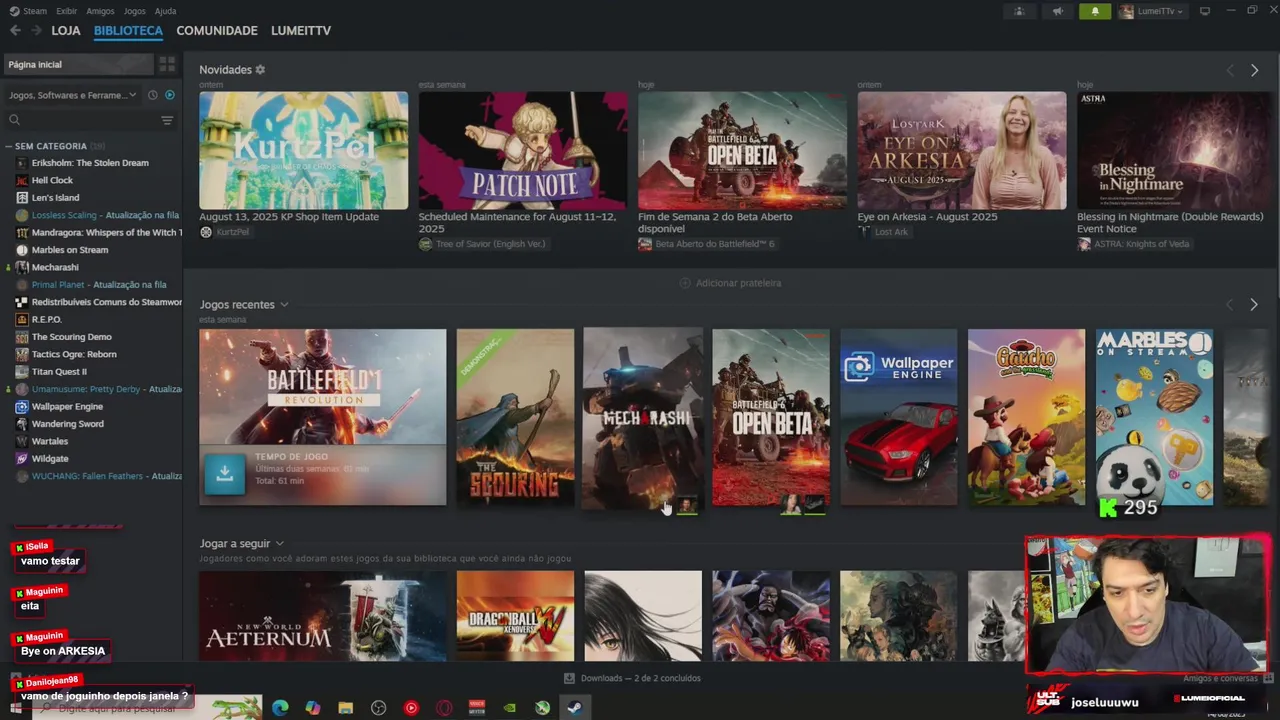This screenshot has height=720, width=1280.
Task: Open File Explorer from the taskbar
Action: pos(346,708)
